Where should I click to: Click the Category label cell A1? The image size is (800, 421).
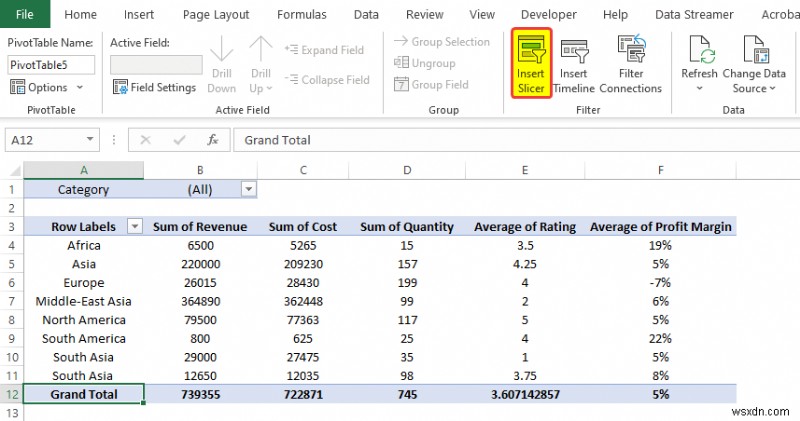pos(84,189)
